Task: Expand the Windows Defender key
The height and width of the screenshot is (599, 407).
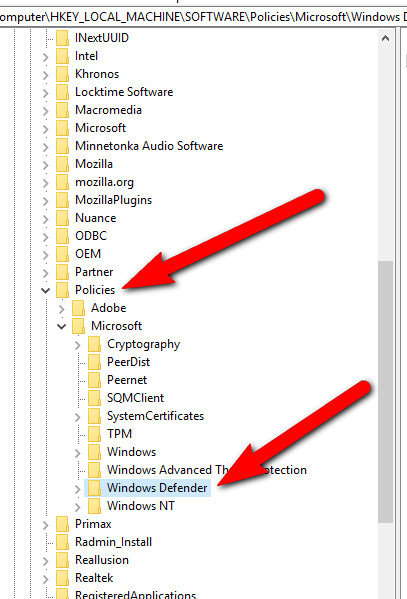Action: 78,489
